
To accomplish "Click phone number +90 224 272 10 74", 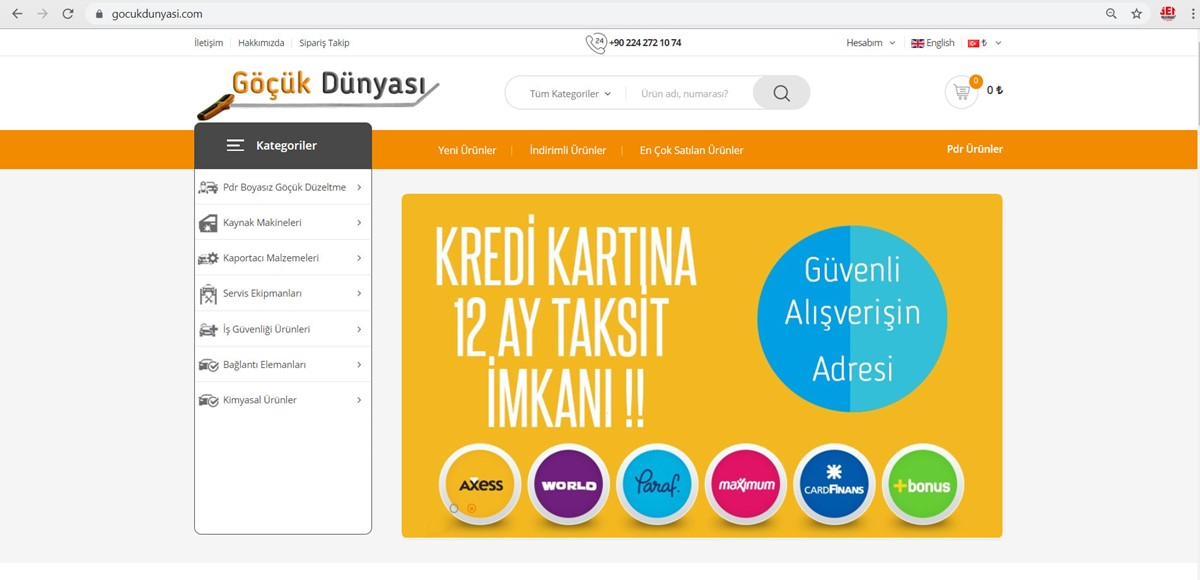I will coord(645,43).
